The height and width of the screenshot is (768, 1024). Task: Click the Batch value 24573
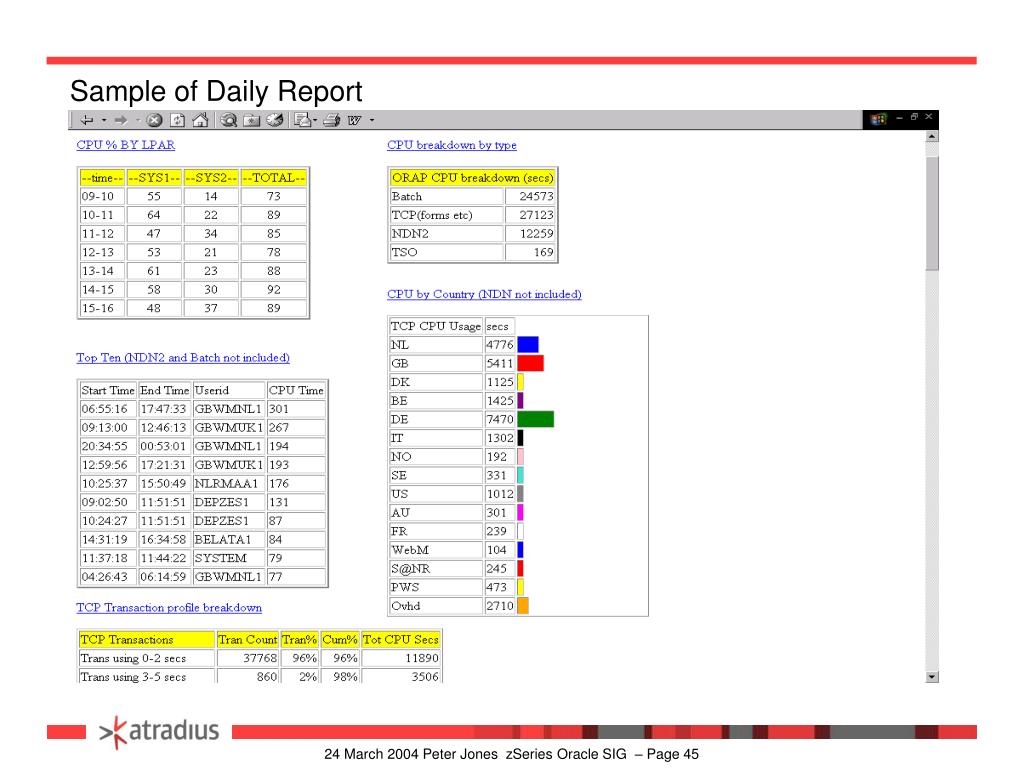coord(530,197)
